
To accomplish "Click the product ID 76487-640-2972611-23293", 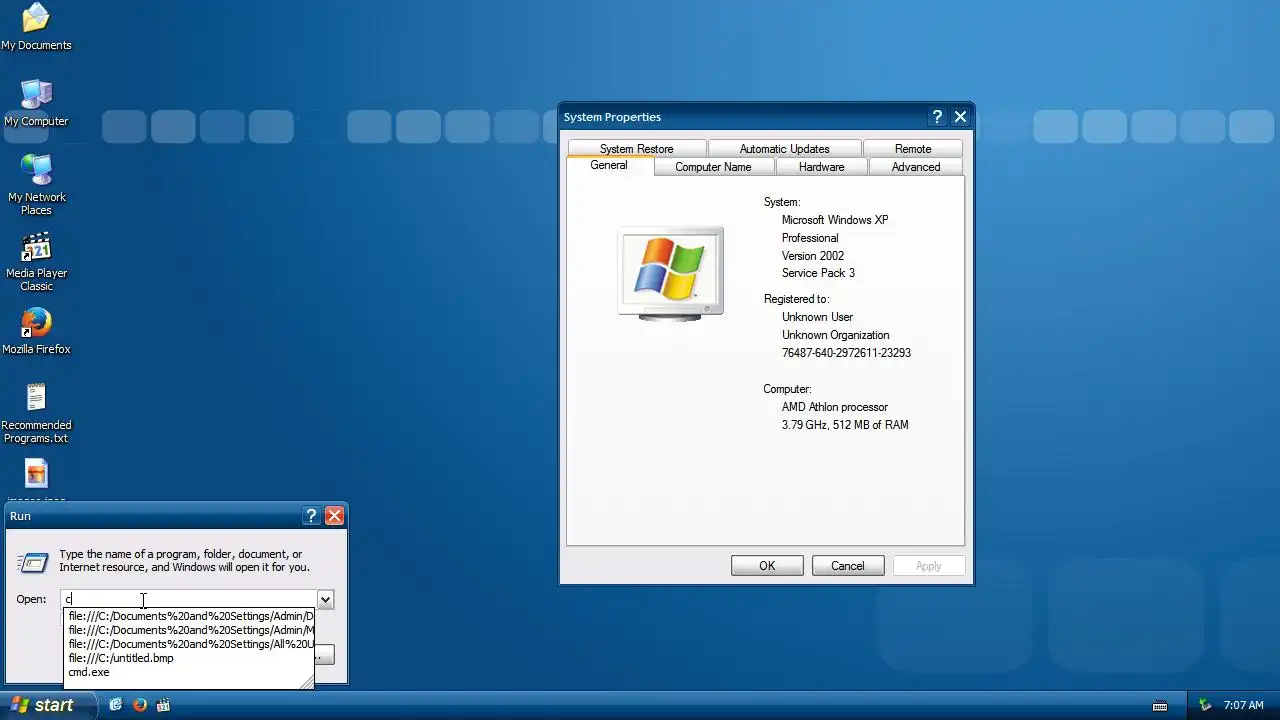I will [846, 353].
